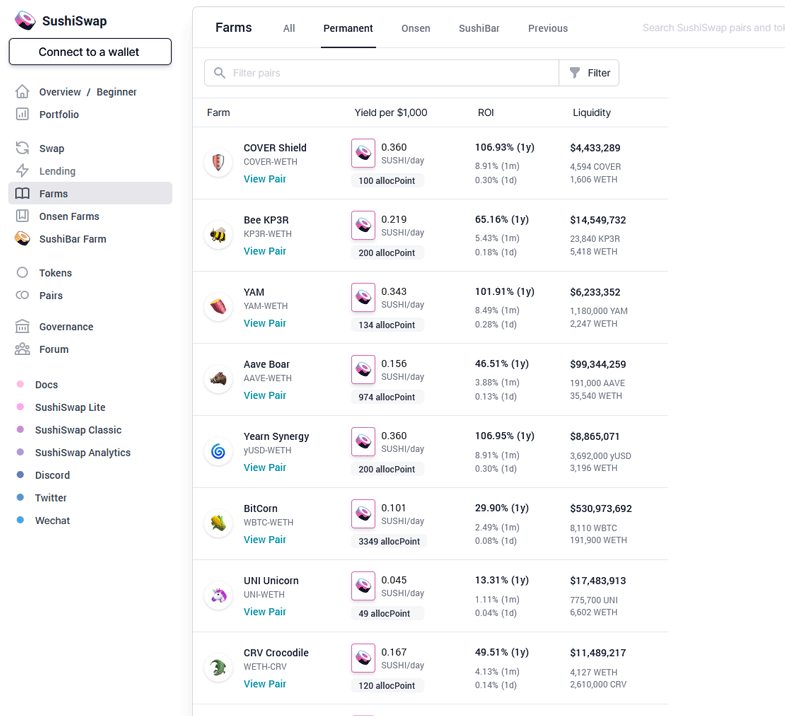Click the funnel icon on Filter
The image size is (785, 716).
tap(575, 73)
